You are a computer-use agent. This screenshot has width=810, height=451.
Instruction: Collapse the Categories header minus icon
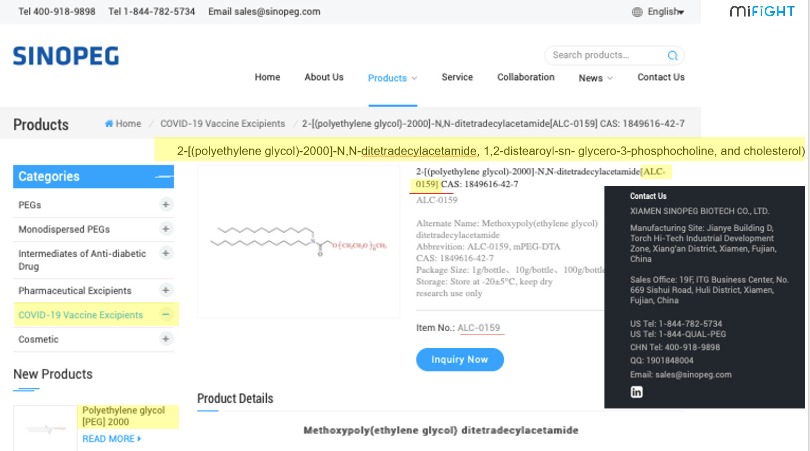(x=163, y=177)
